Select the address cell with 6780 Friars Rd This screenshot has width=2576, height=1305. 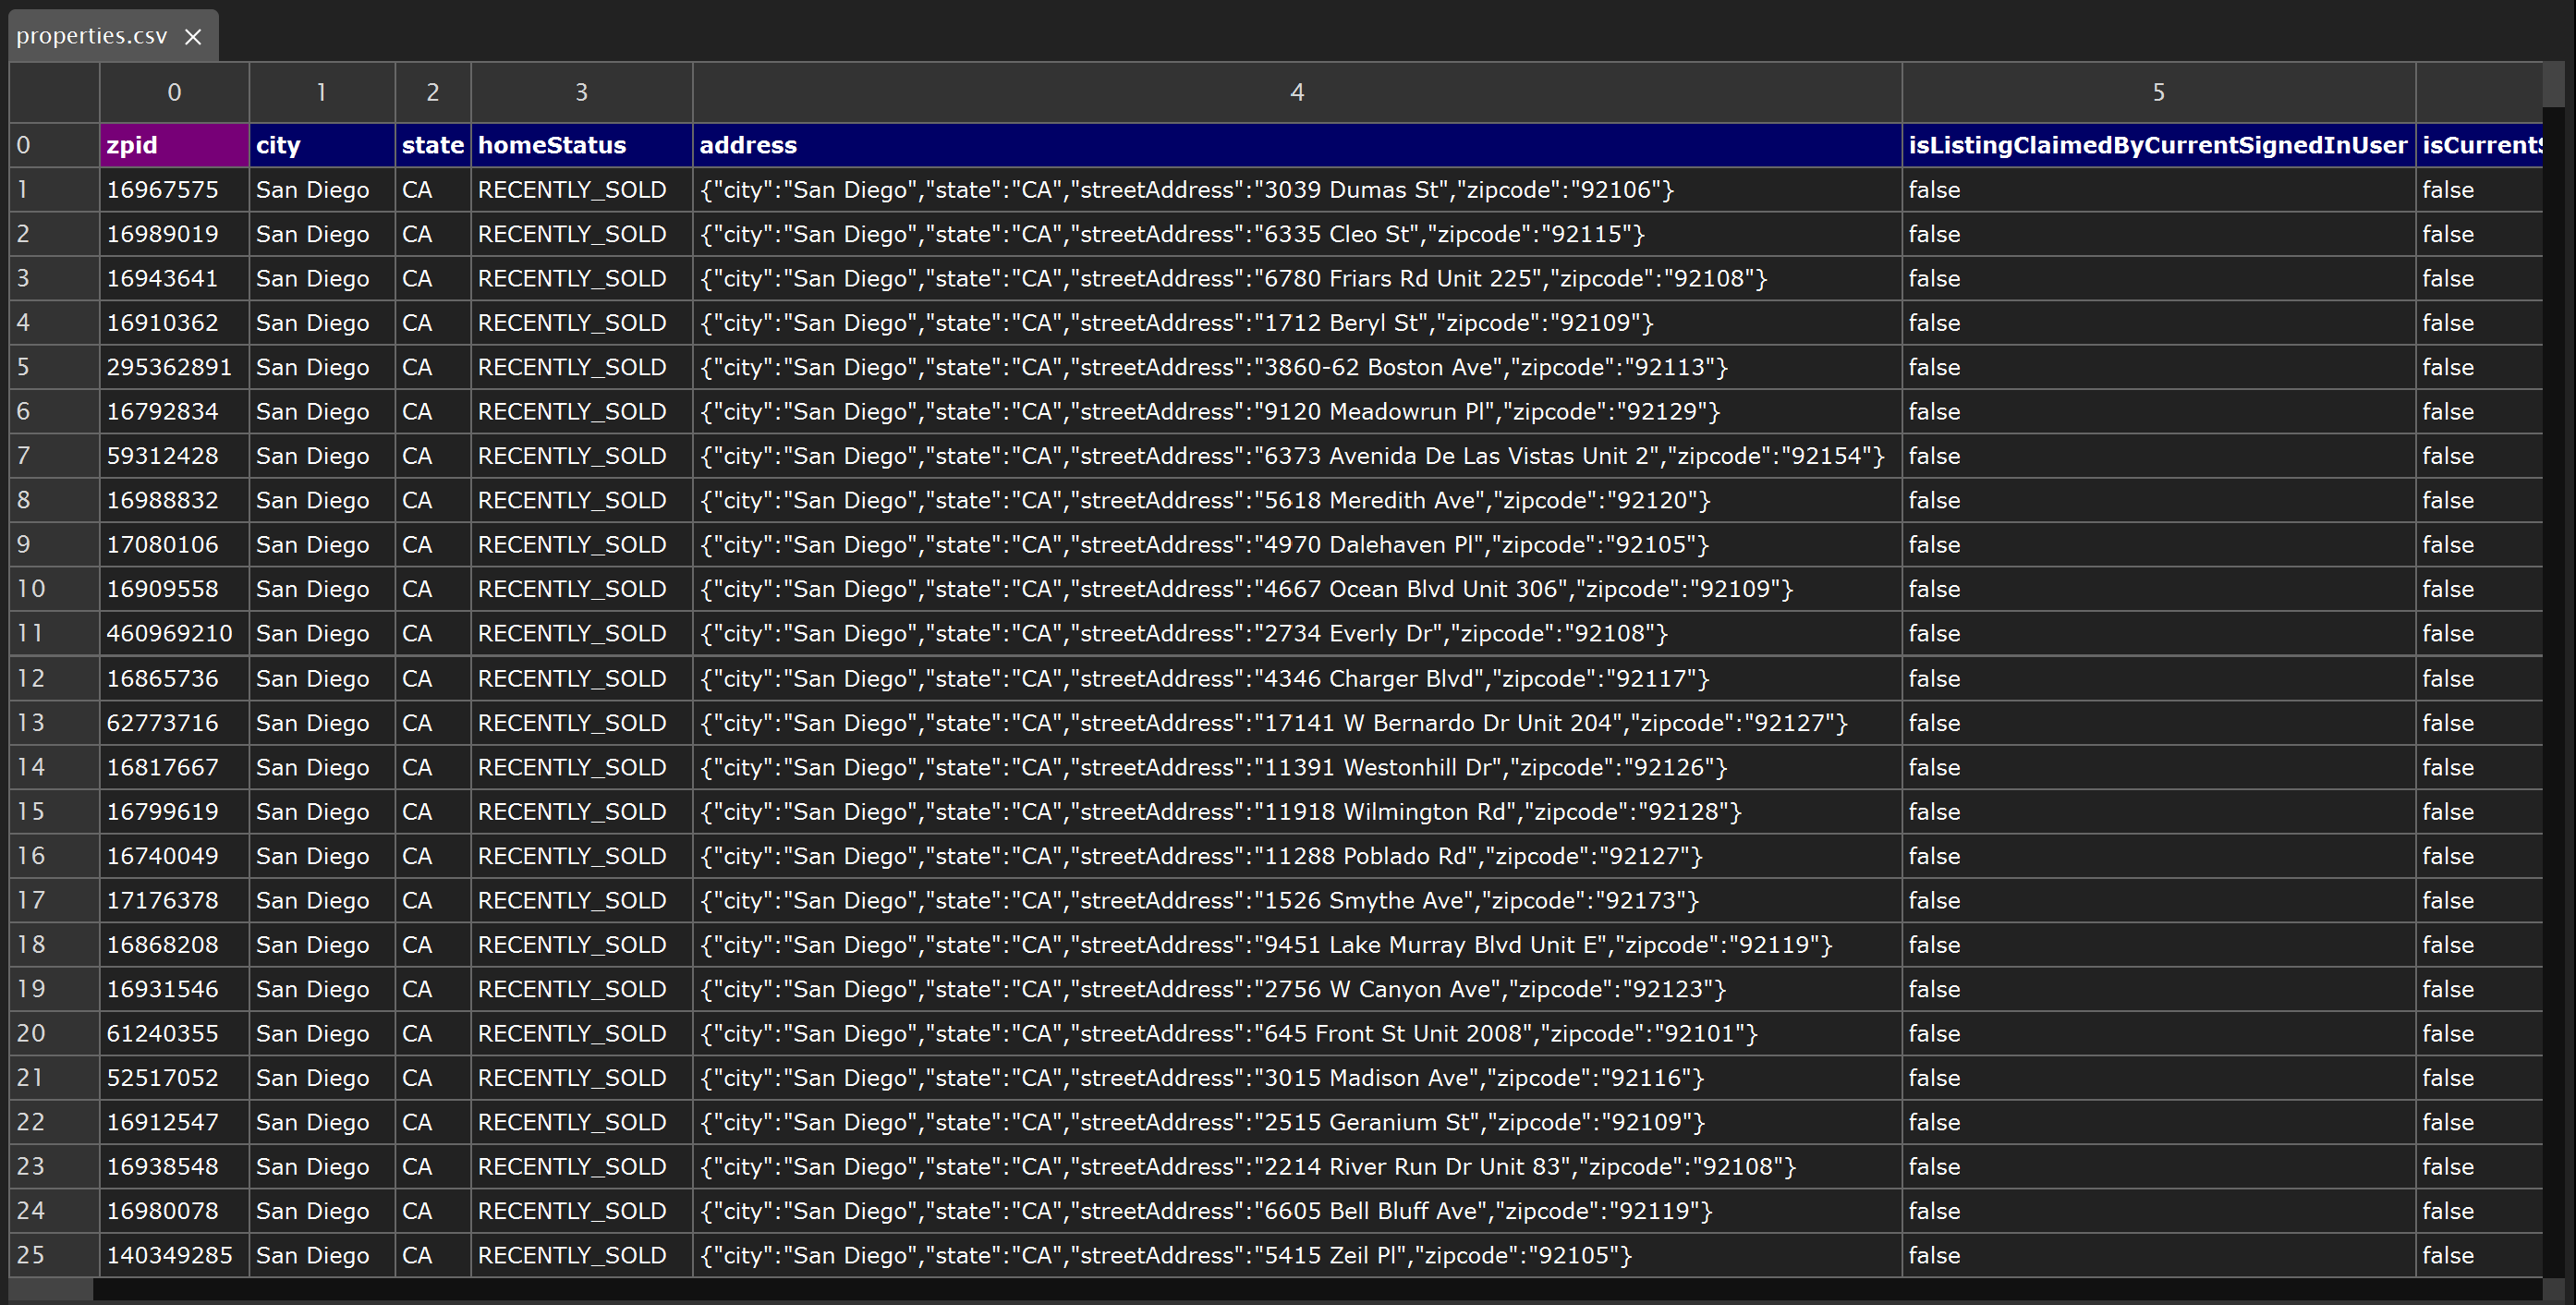(x=1297, y=278)
